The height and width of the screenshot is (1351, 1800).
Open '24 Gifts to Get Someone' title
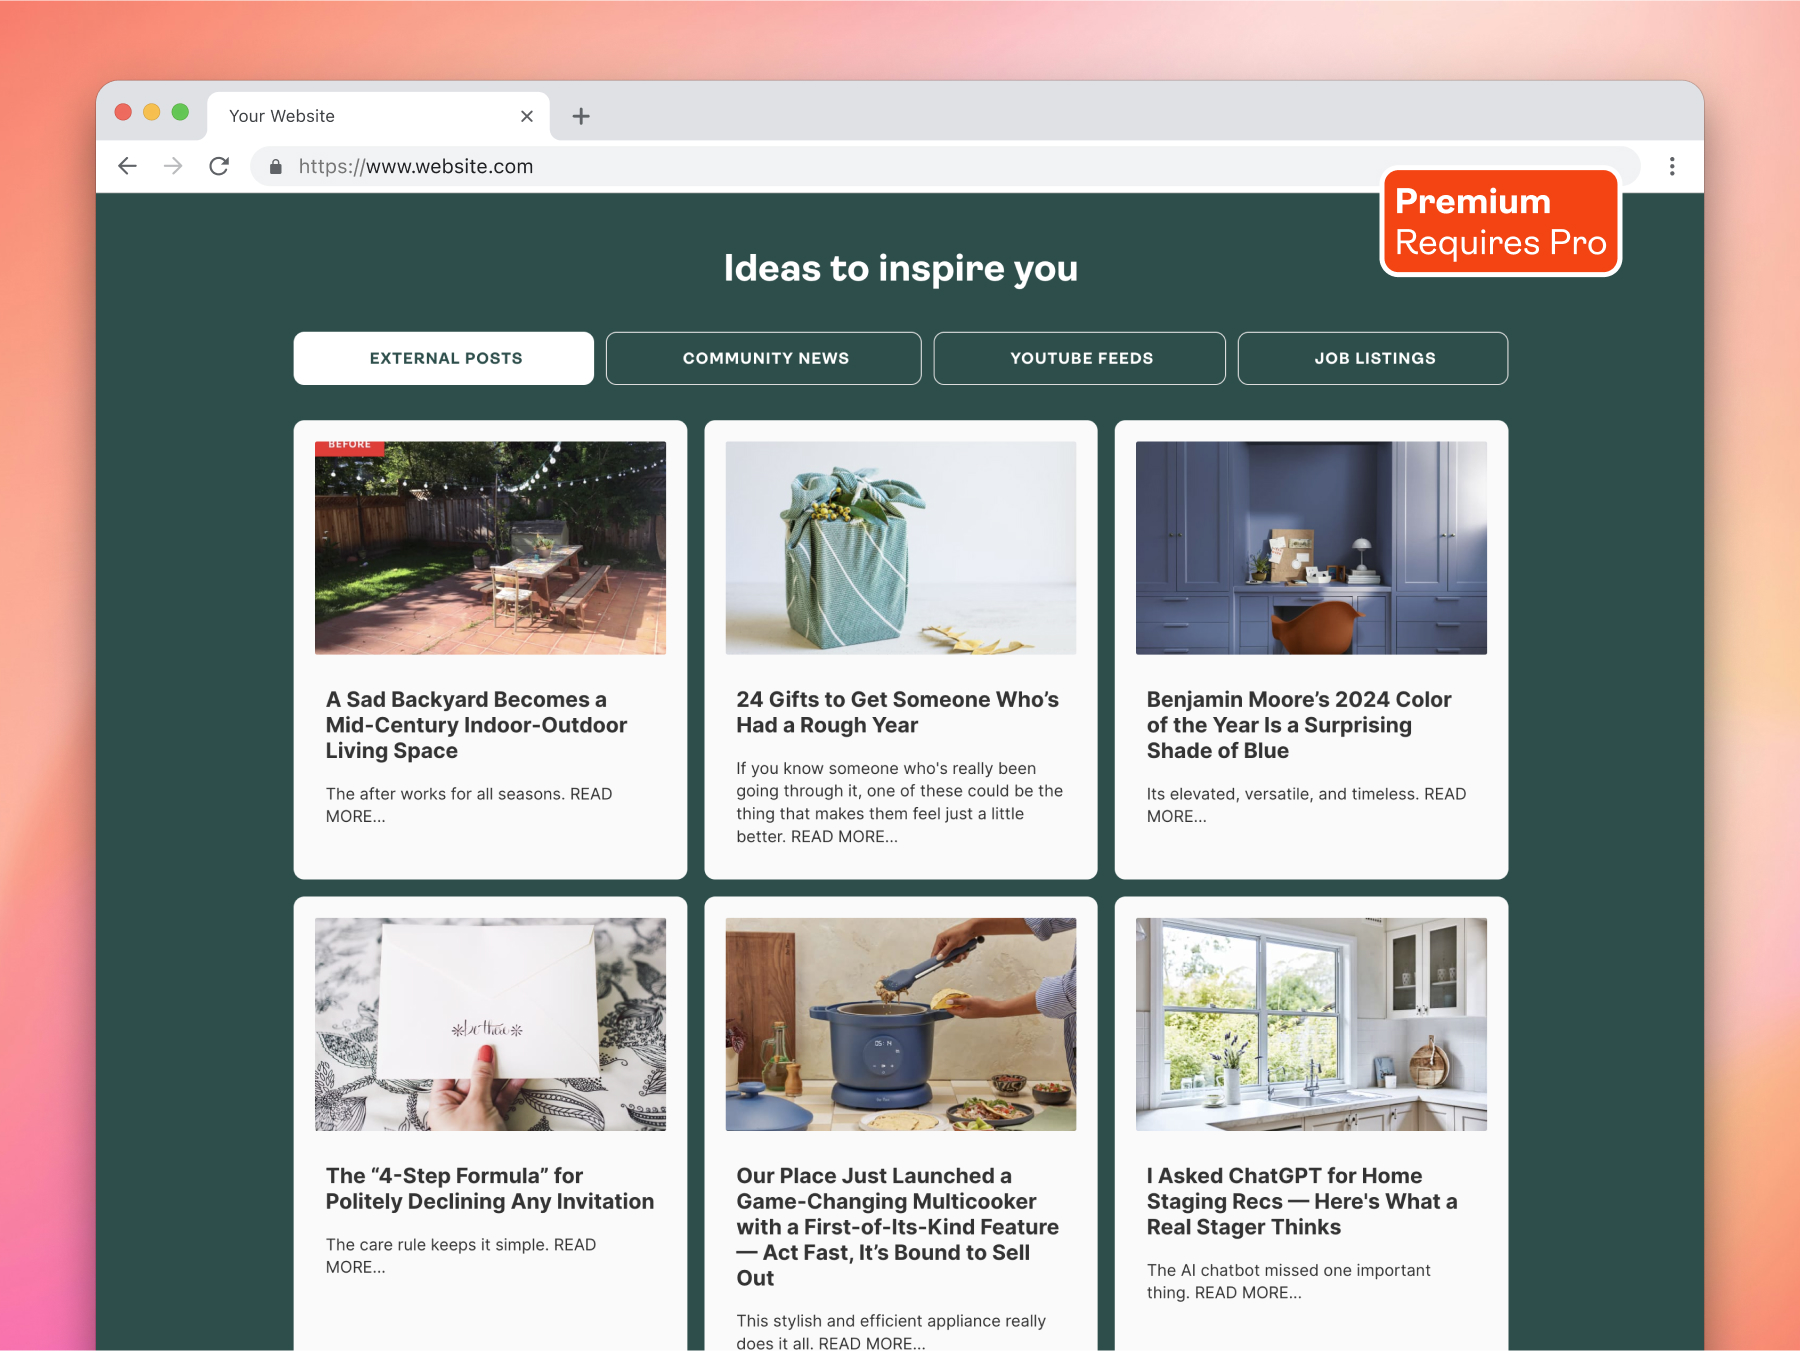click(898, 712)
